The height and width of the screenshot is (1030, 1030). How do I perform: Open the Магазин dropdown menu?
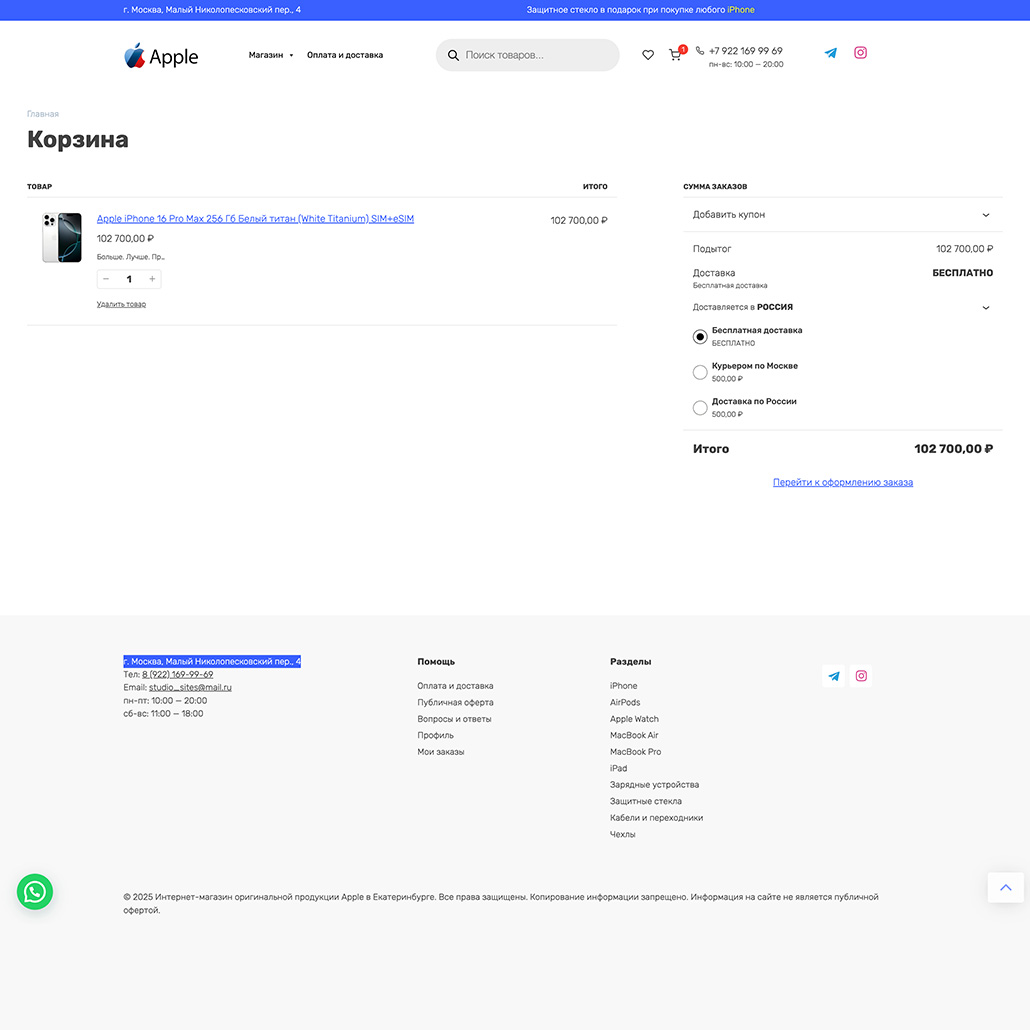[x=270, y=55]
